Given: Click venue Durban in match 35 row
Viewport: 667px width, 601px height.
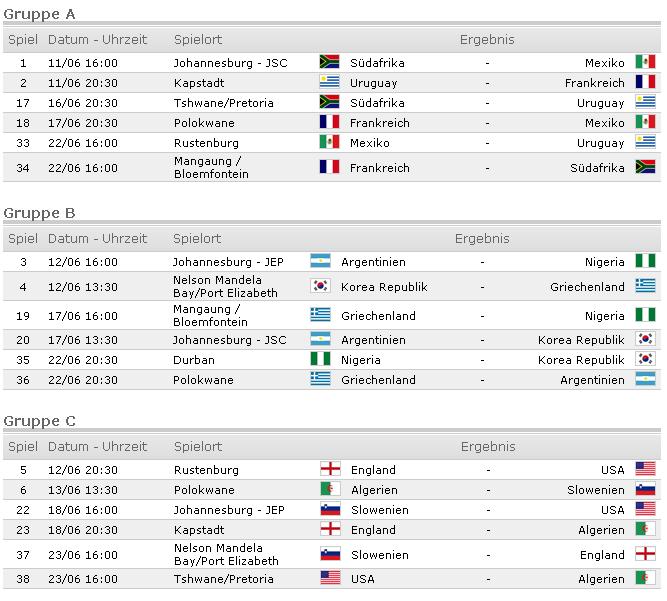Looking at the screenshot, I should click(x=193, y=360).
